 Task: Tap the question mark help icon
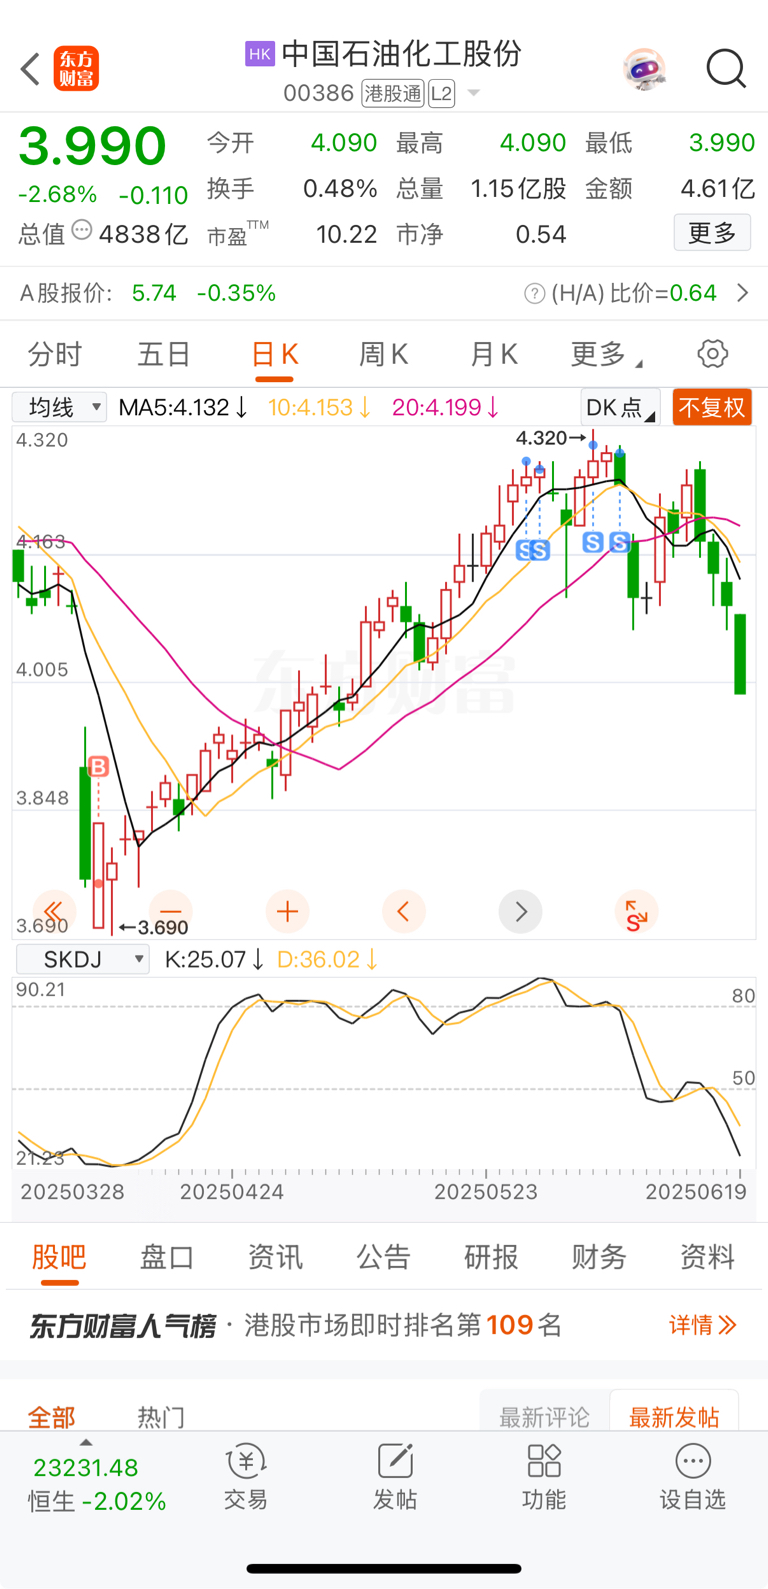pos(535,293)
